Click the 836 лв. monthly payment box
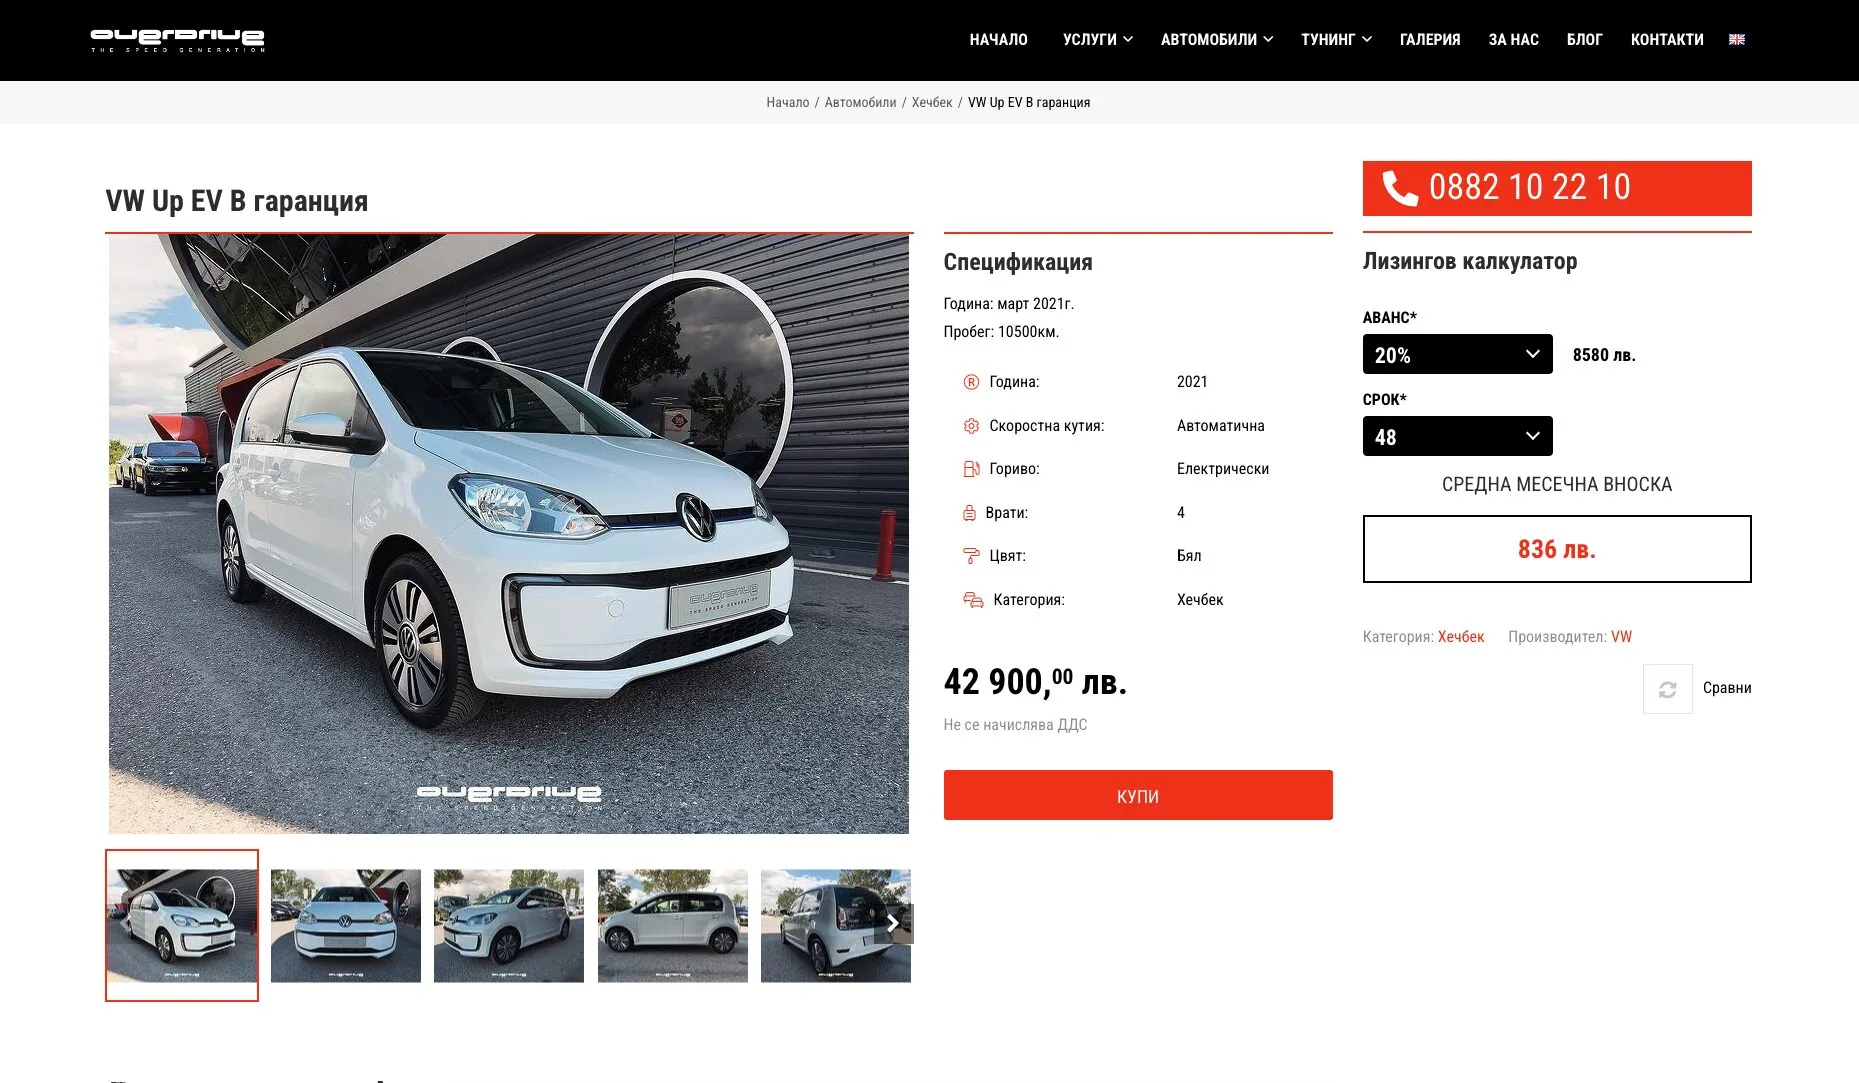 [x=1557, y=549]
